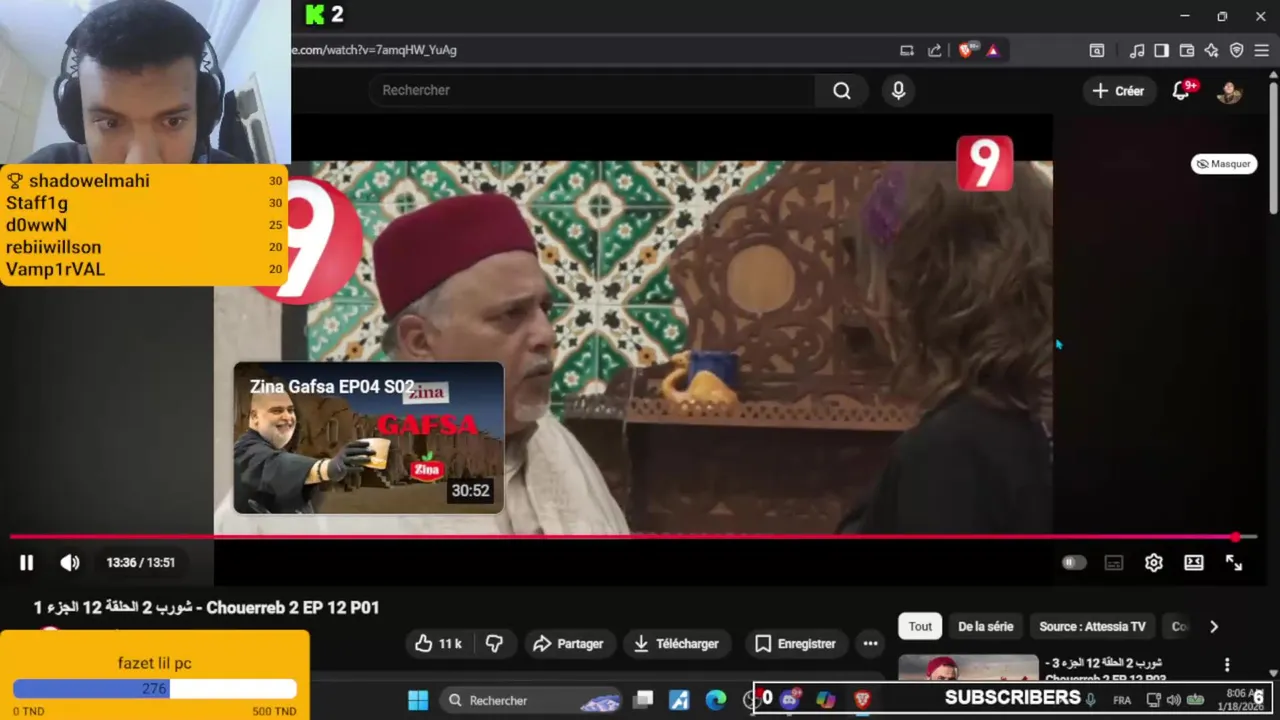Enter fullscreen from the player controls
Image resolution: width=1280 pixels, height=720 pixels.
click(x=1234, y=563)
